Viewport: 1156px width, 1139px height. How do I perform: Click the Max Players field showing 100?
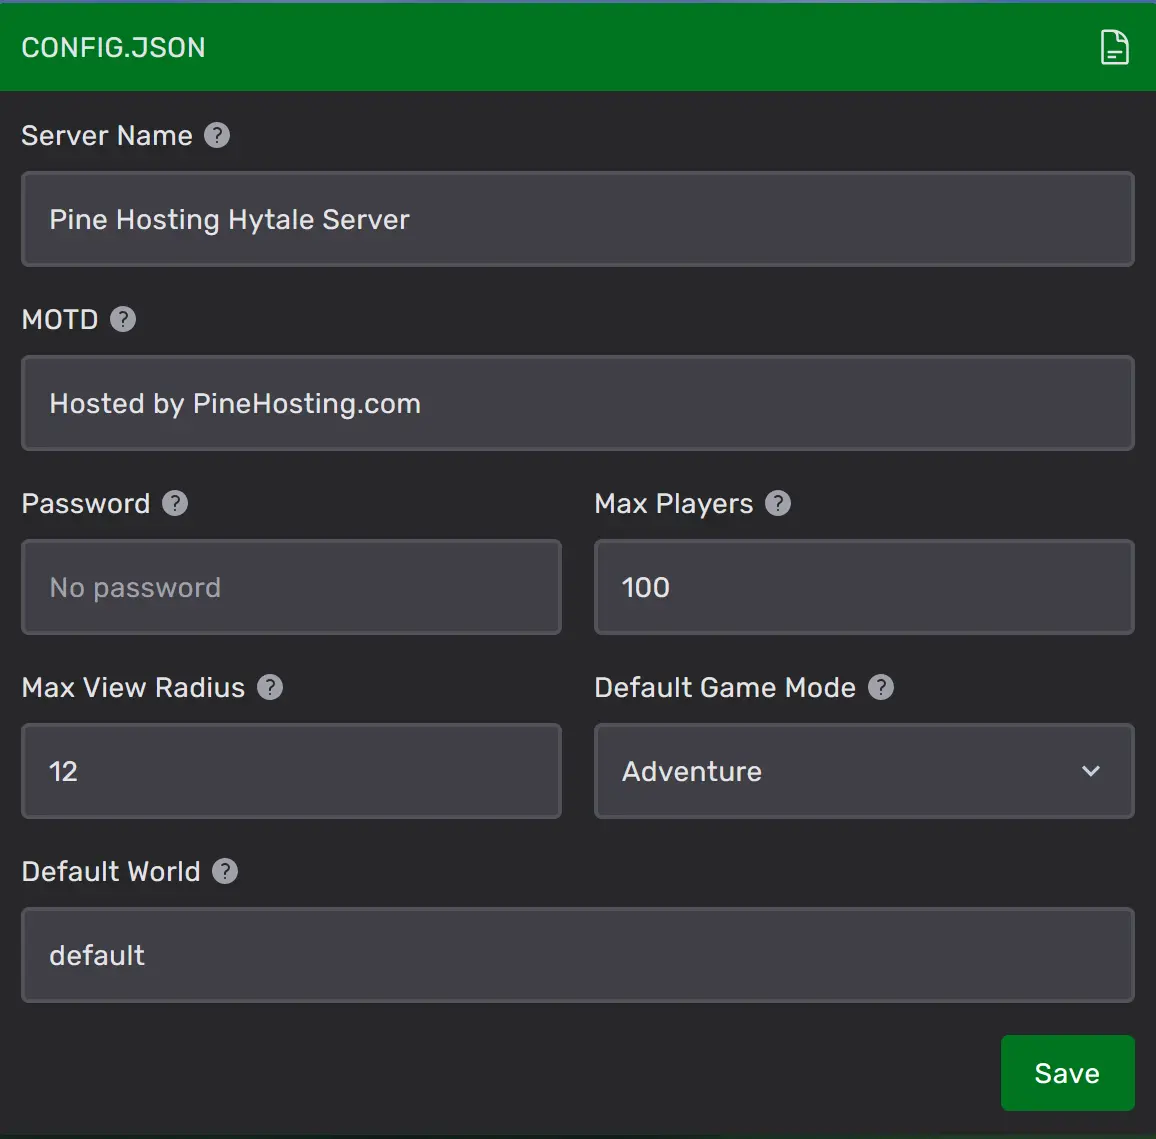[x=864, y=587]
